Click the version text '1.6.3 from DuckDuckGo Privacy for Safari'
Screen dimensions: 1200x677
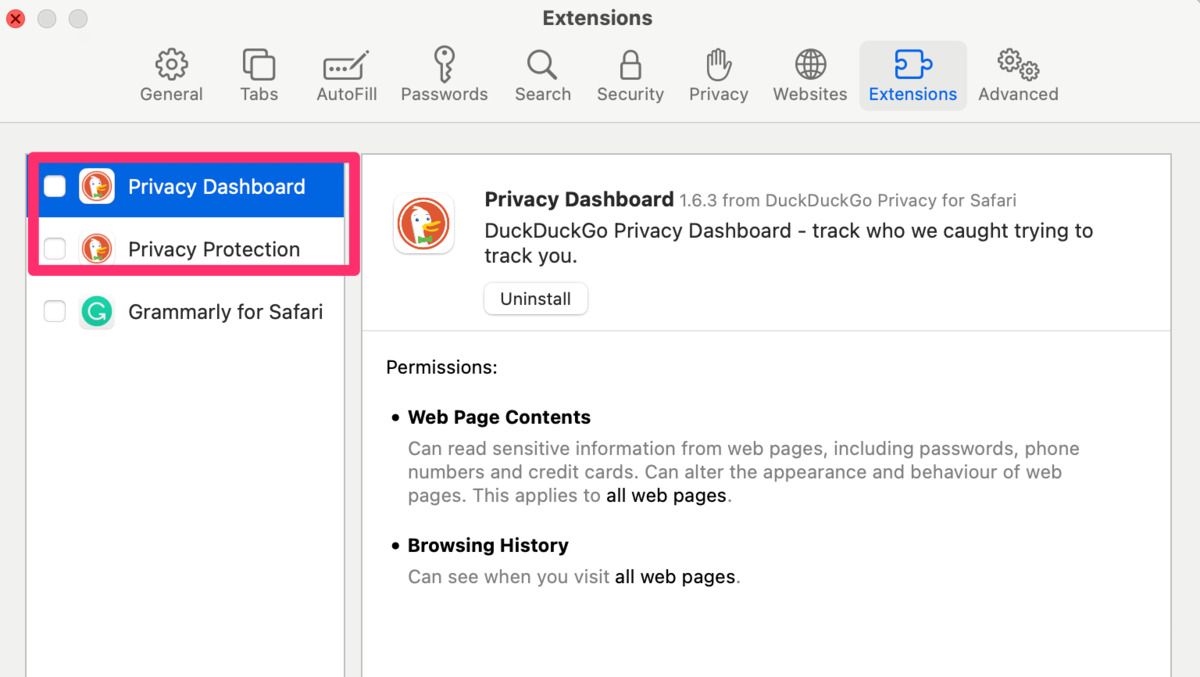click(x=848, y=201)
